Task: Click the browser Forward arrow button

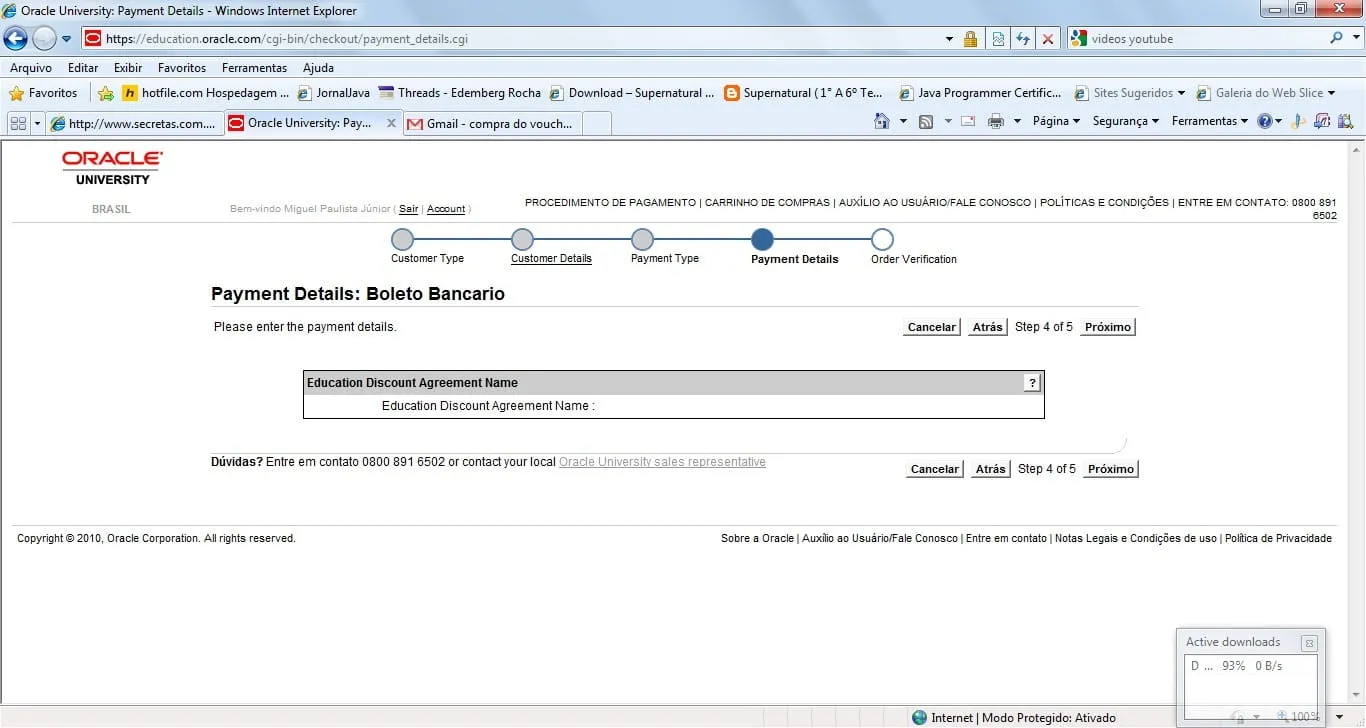Action: pyautogui.click(x=44, y=39)
